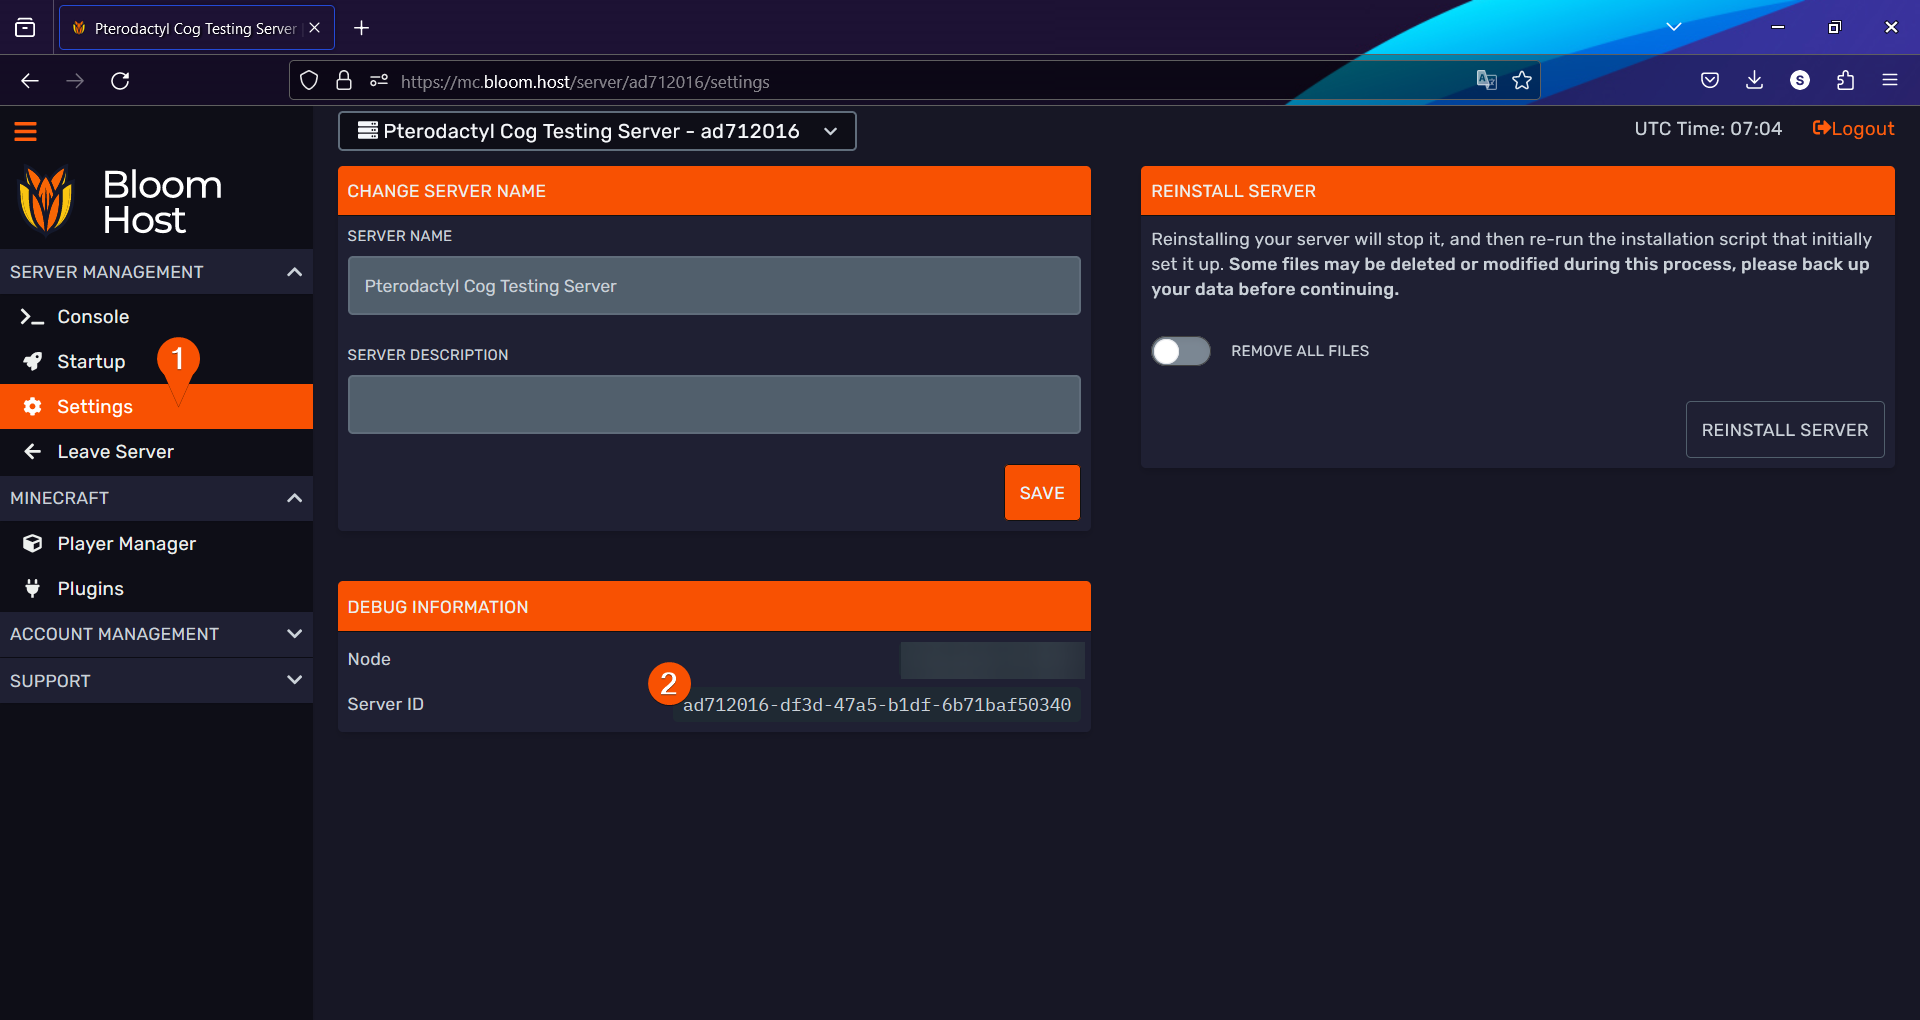Click the Server Description input field
The image size is (1920, 1020).
(714, 405)
